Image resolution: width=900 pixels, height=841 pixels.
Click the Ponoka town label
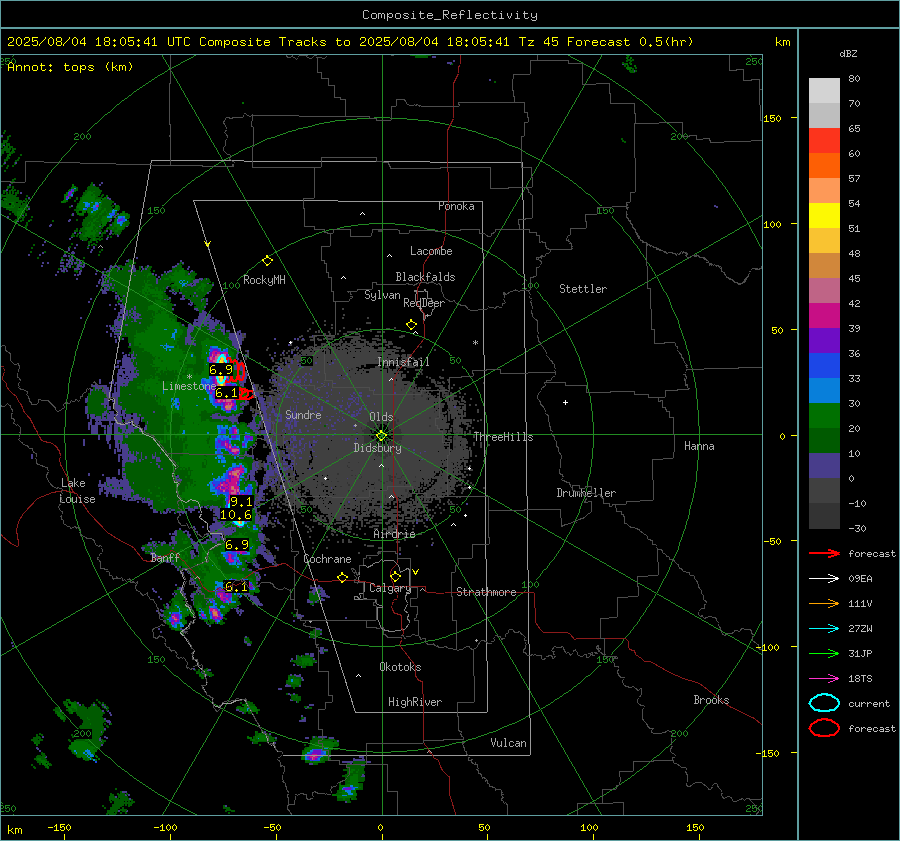pos(456,207)
